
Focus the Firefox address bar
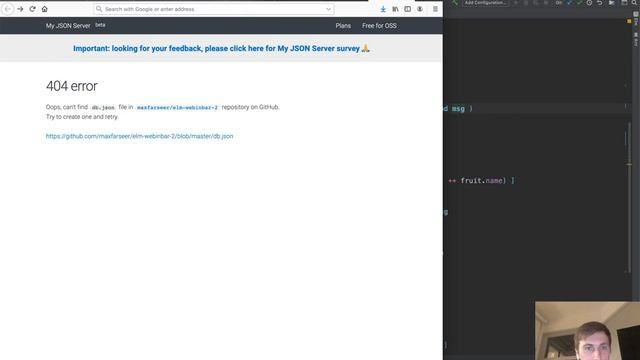tap(213, 9)
